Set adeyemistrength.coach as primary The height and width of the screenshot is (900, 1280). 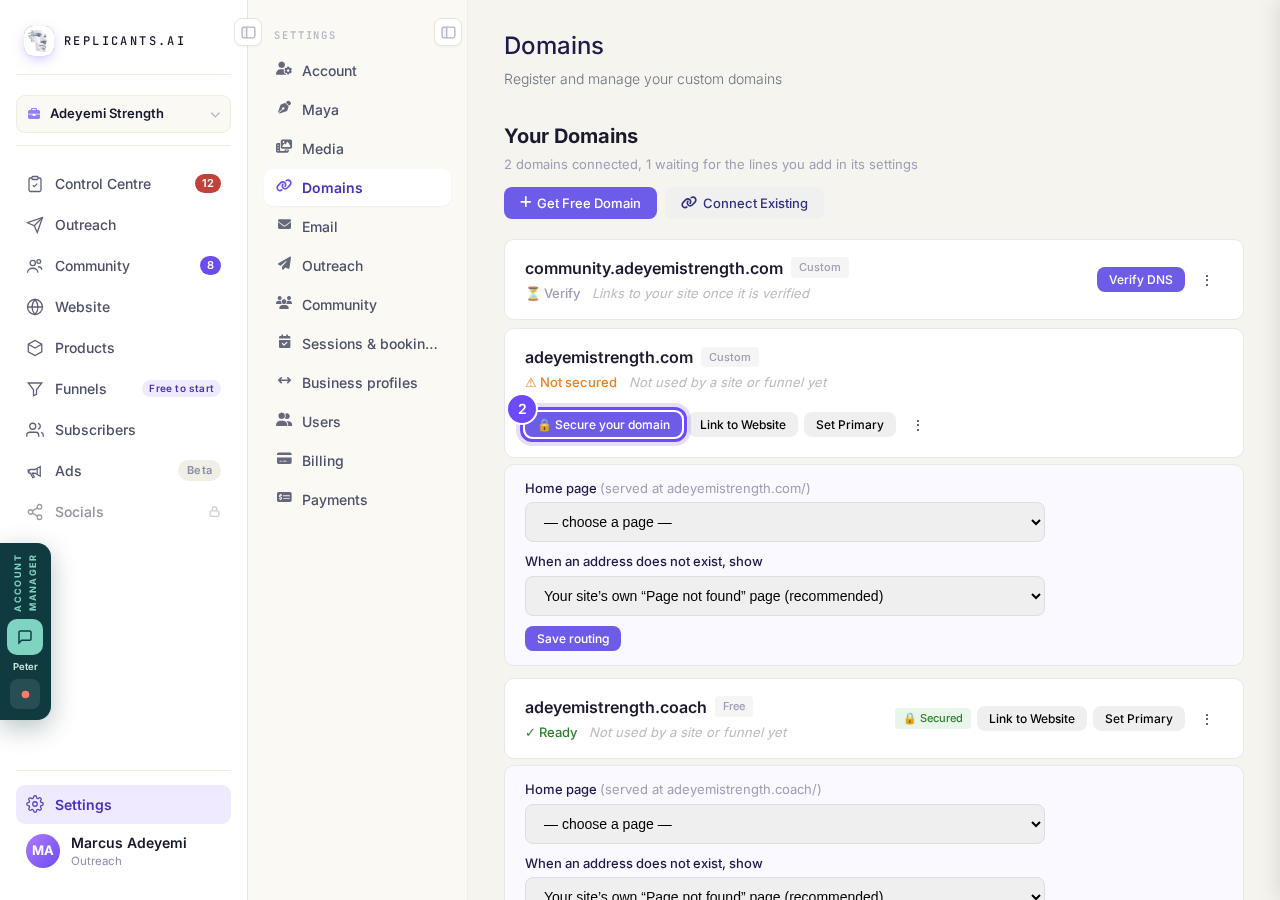tap(1139, 719)
